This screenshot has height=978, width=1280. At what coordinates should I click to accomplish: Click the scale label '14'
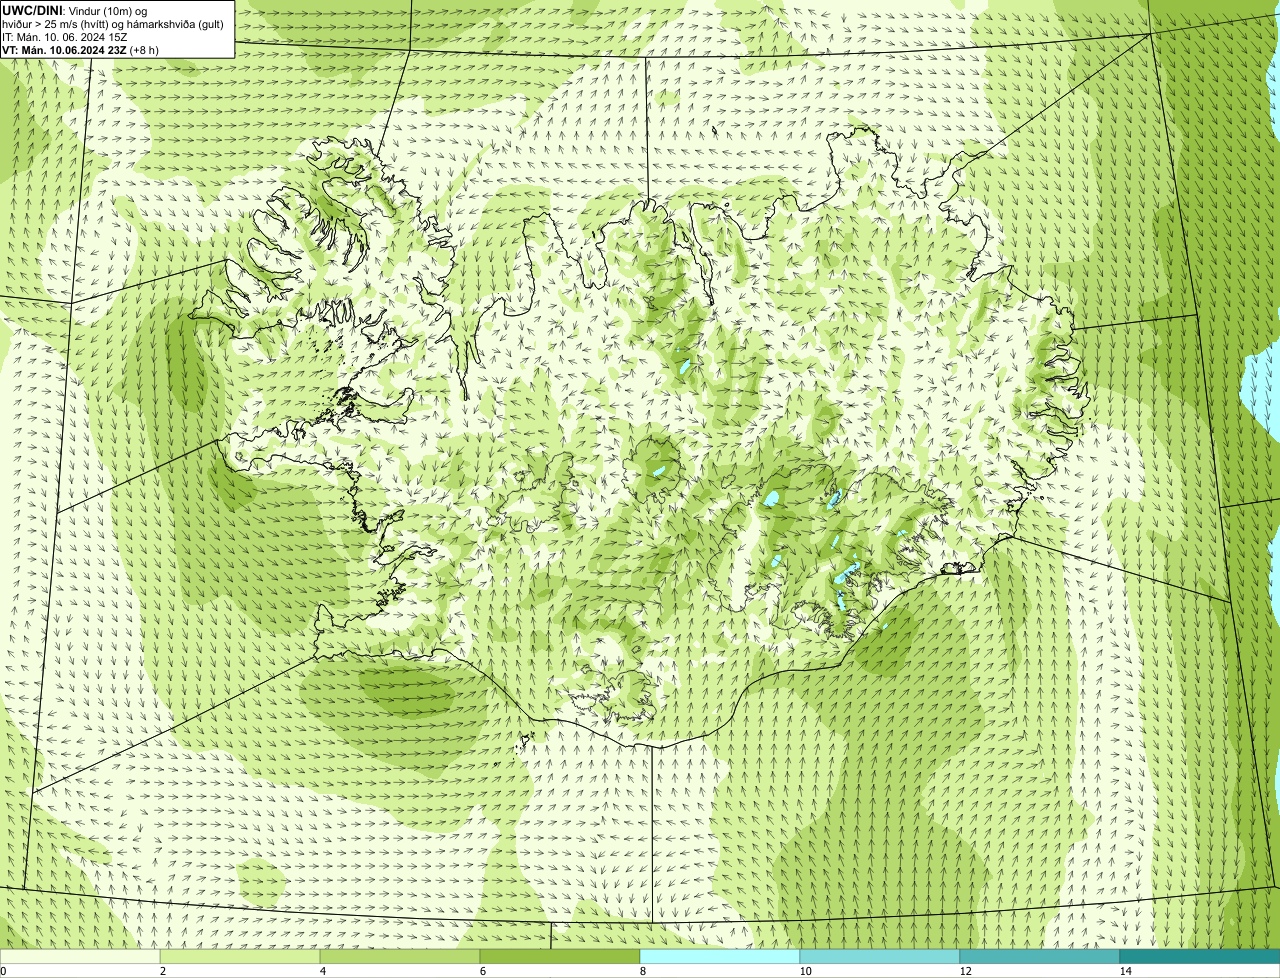[1125, 971]
